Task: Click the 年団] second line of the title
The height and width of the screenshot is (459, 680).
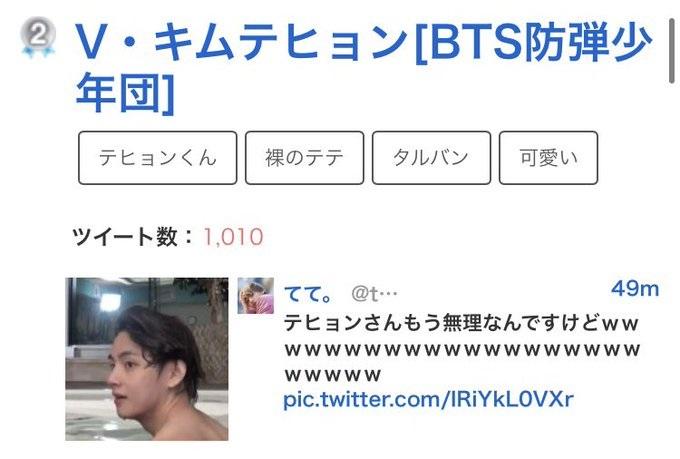Action: [x=125, y=92]
